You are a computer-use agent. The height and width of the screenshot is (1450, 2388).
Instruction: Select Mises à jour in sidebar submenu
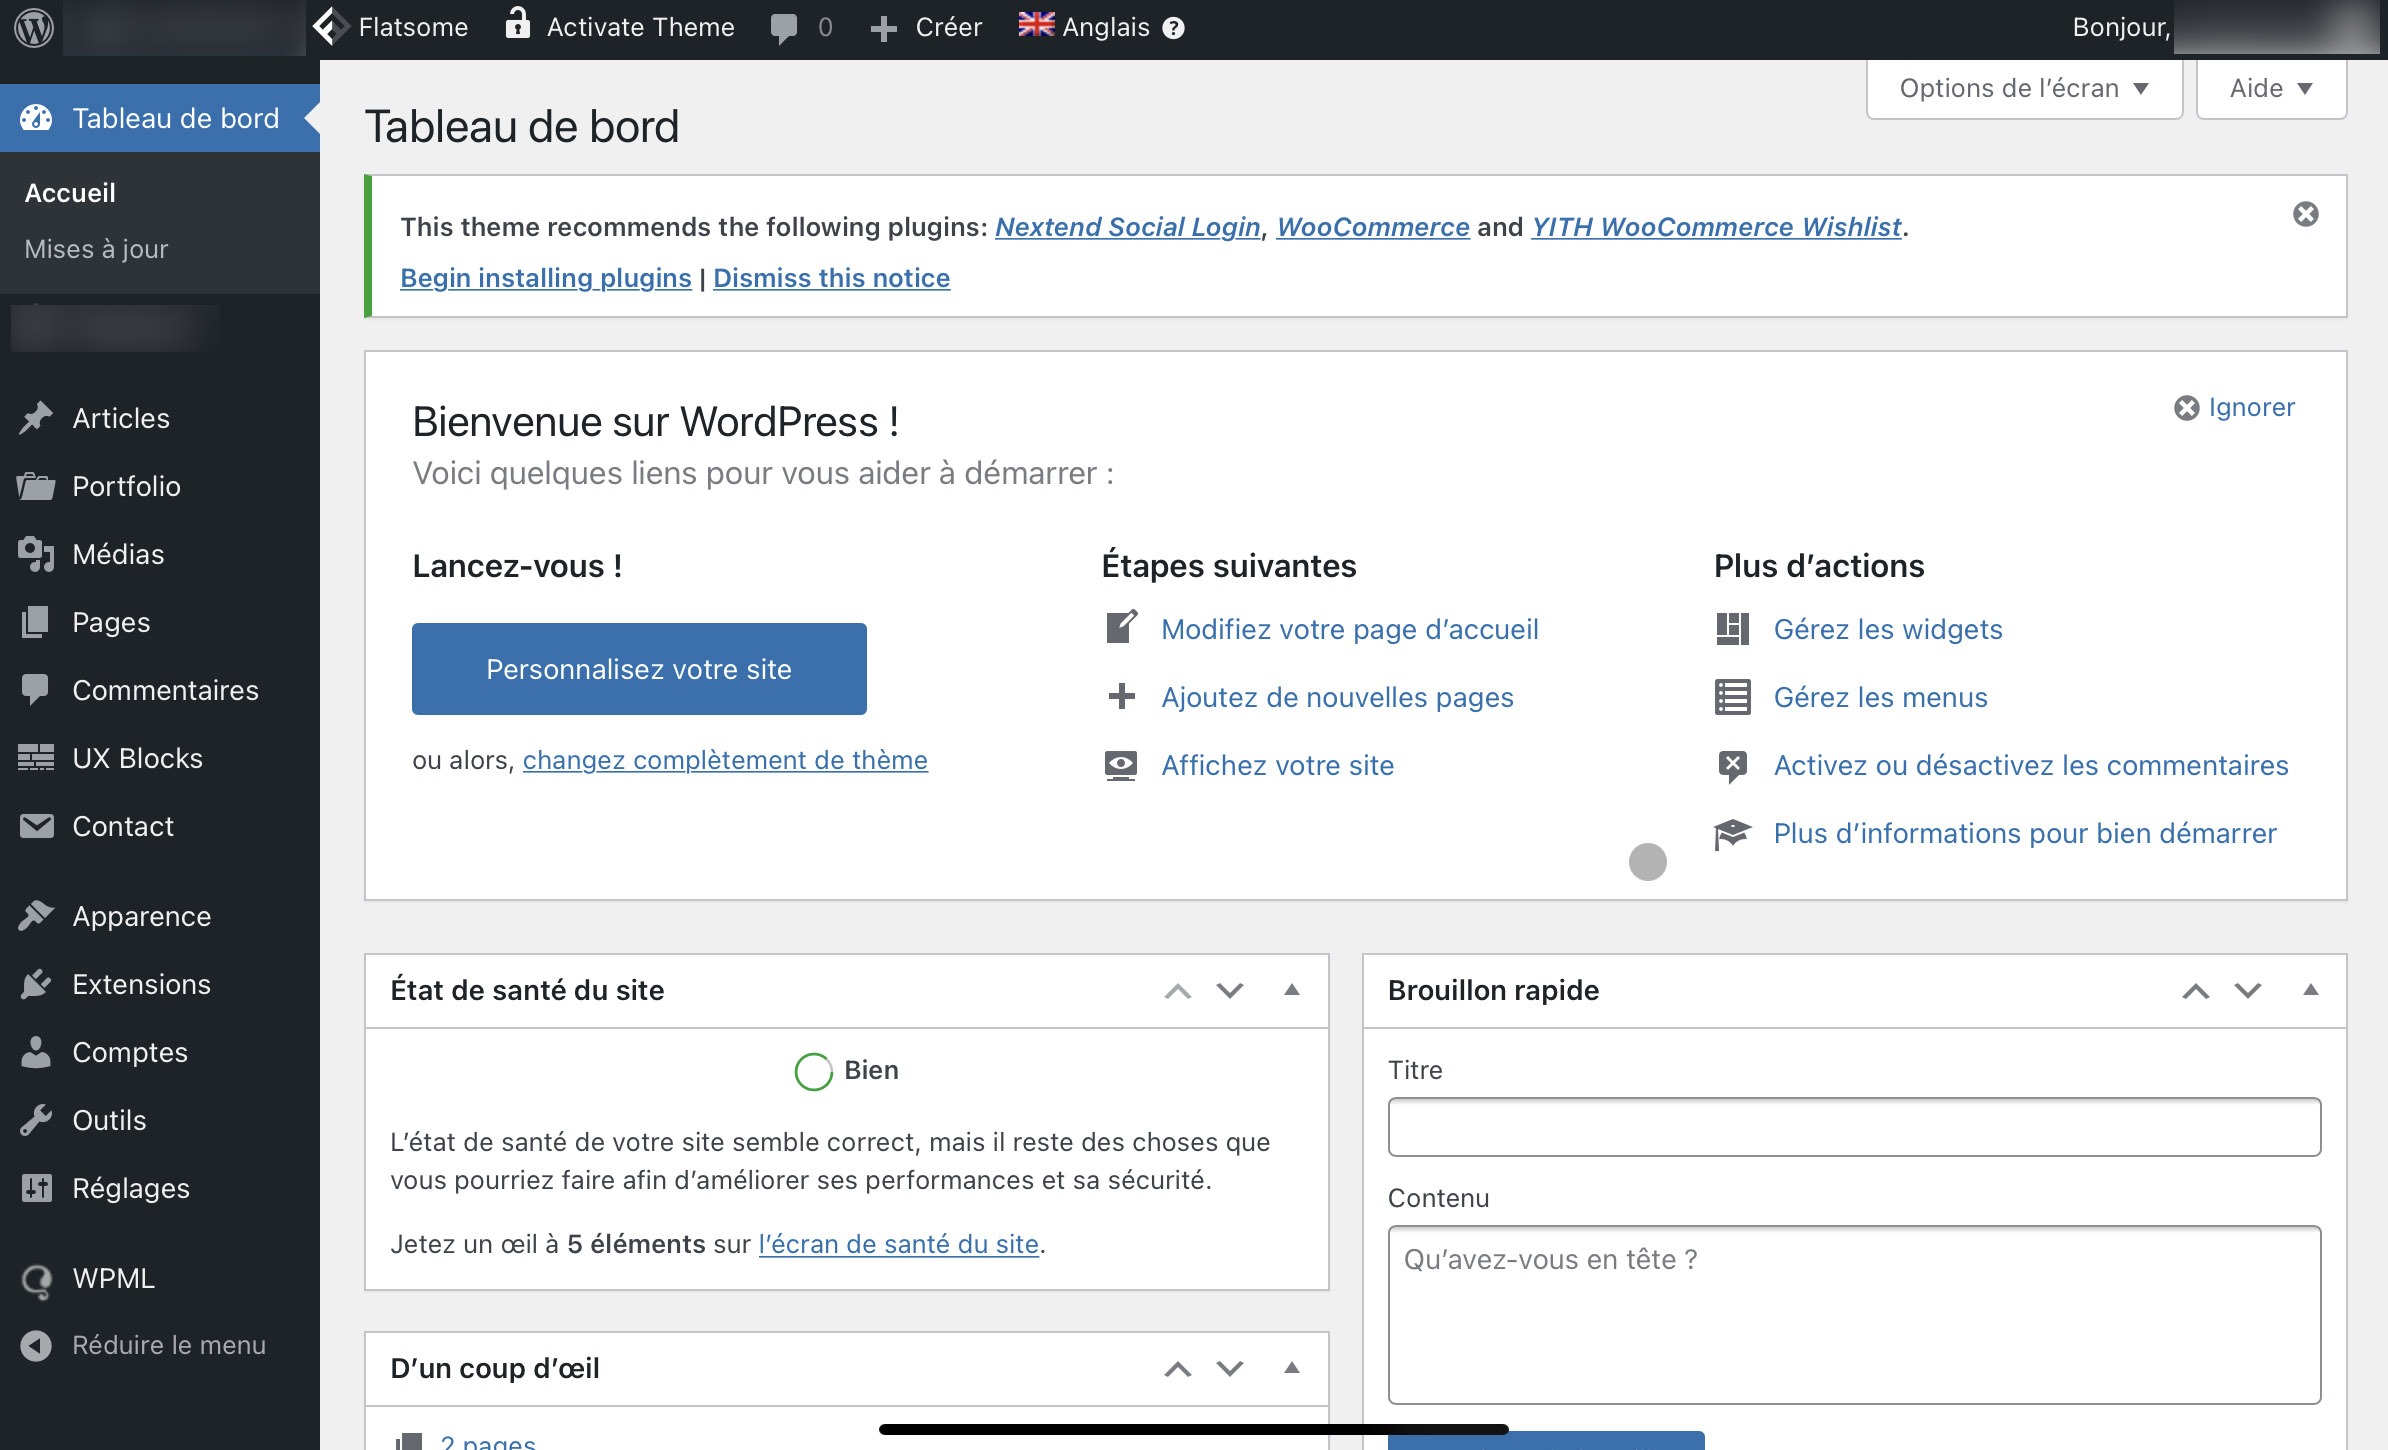pos(96,248)
